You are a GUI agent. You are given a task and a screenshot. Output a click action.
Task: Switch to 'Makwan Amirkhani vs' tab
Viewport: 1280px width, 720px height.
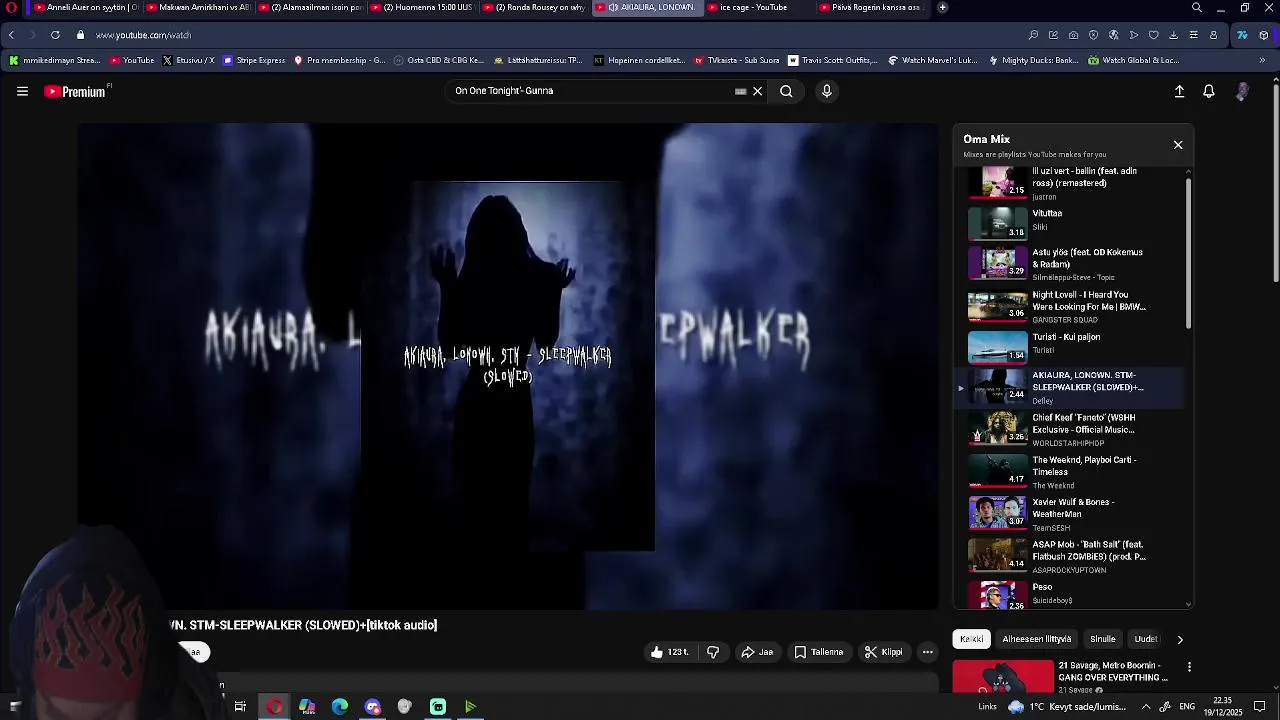click(197, 7)
